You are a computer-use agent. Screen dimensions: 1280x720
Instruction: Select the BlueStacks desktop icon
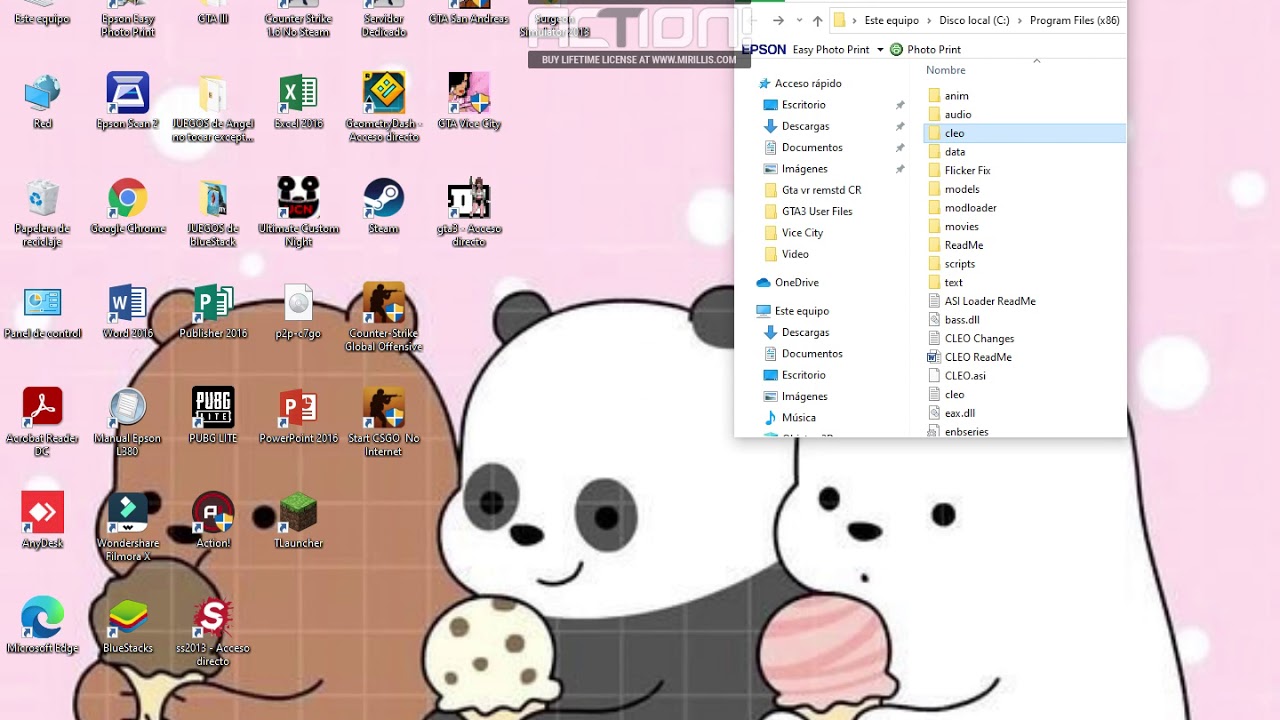pyautogui.click(x=128, y=626)
